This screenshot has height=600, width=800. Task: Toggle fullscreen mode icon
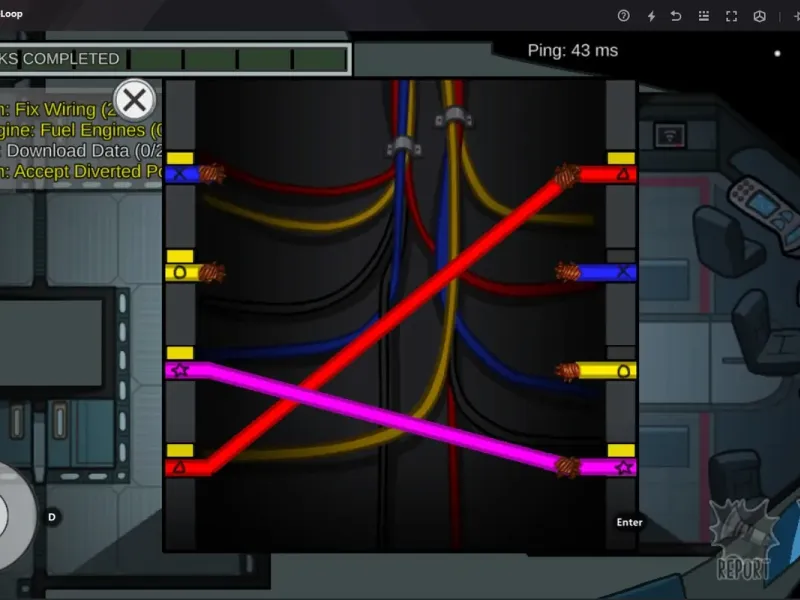click(x=732, y=16)
